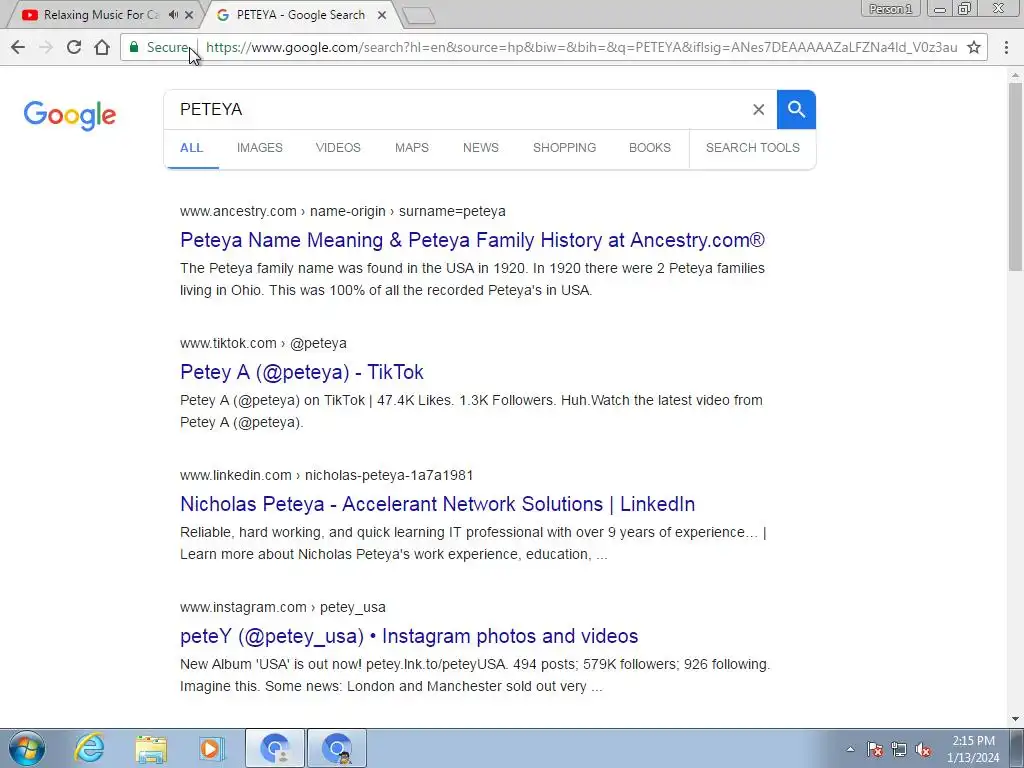Screen dimensions: 1024x768
Task: Open the clock showing 2:15 PM
Action: pyautogui.click(x=973, y=749)
